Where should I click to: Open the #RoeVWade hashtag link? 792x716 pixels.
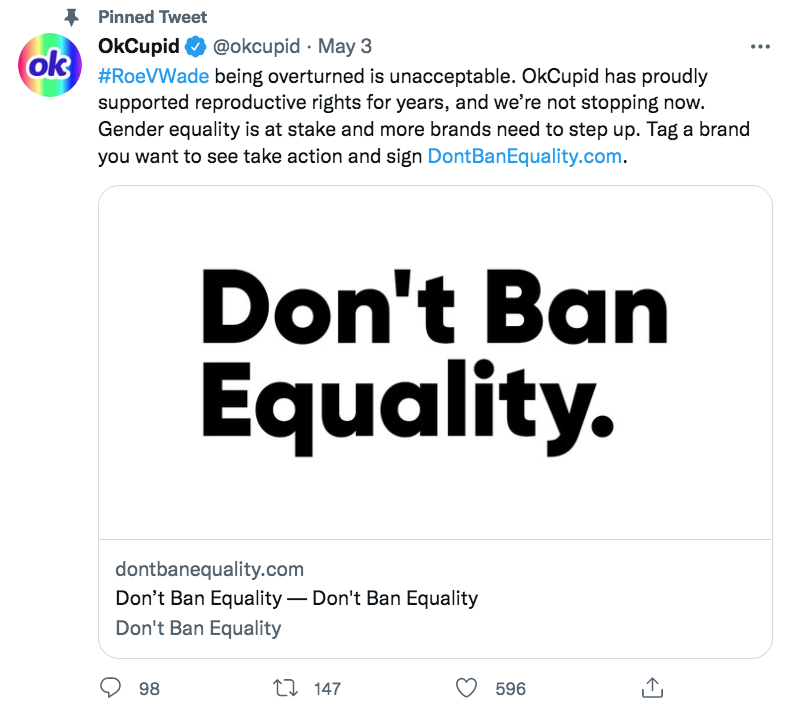coord(153,77)
